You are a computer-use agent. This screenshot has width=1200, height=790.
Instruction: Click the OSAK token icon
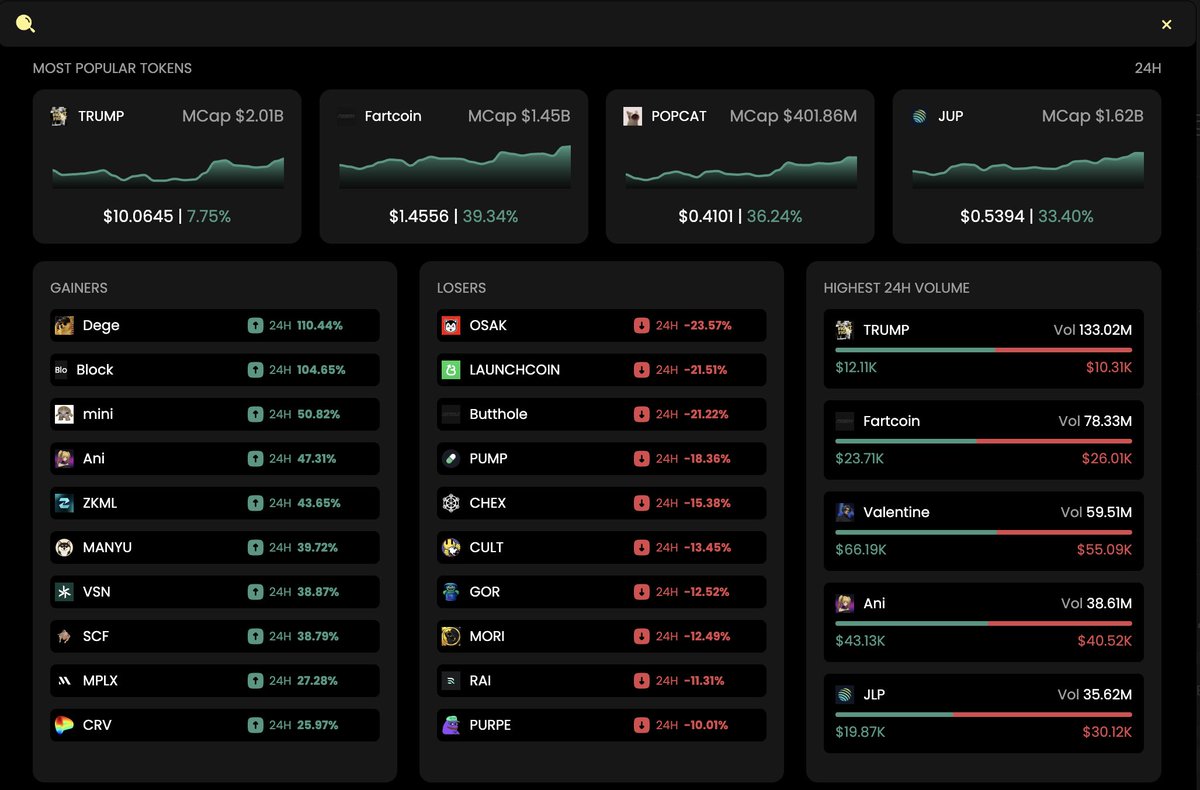pos(451,325)
